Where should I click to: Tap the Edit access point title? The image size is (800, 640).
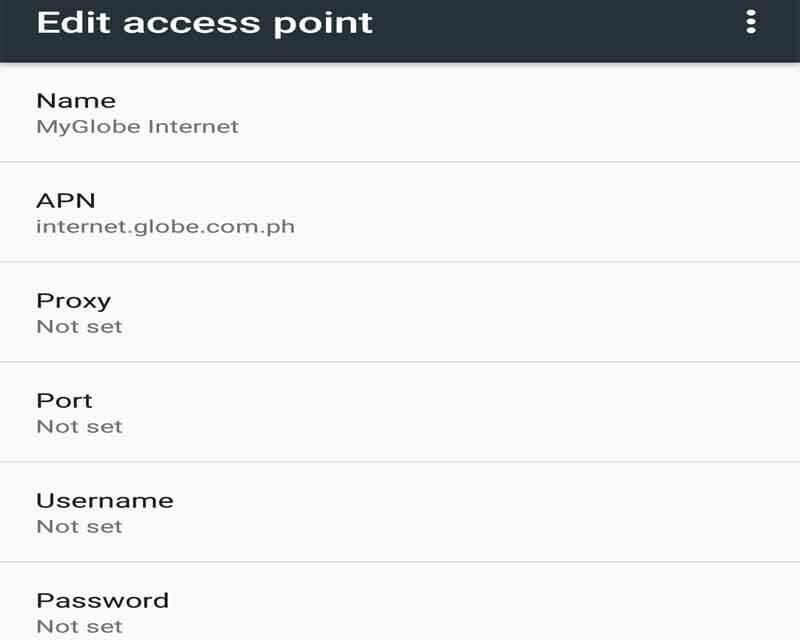(205, 23)
